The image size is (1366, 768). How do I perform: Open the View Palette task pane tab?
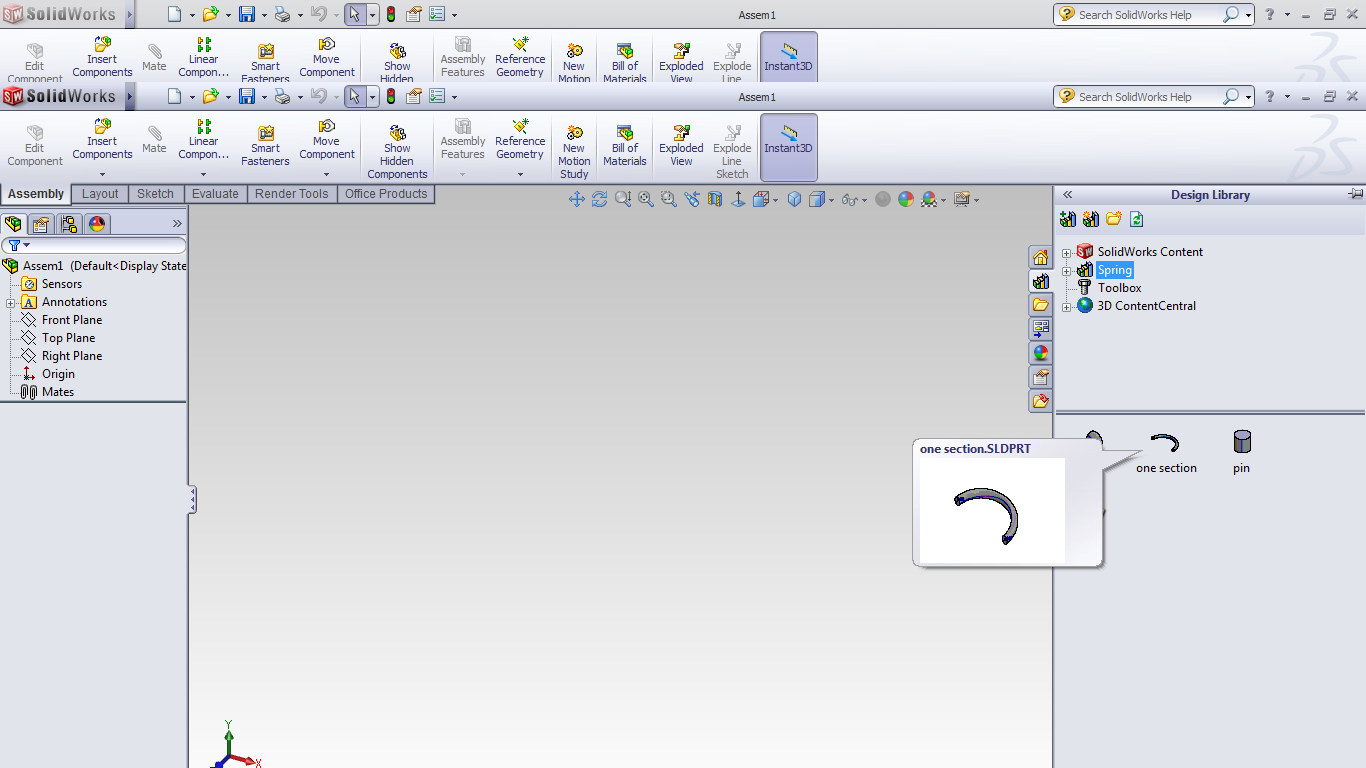click(x=1041, y=329)
